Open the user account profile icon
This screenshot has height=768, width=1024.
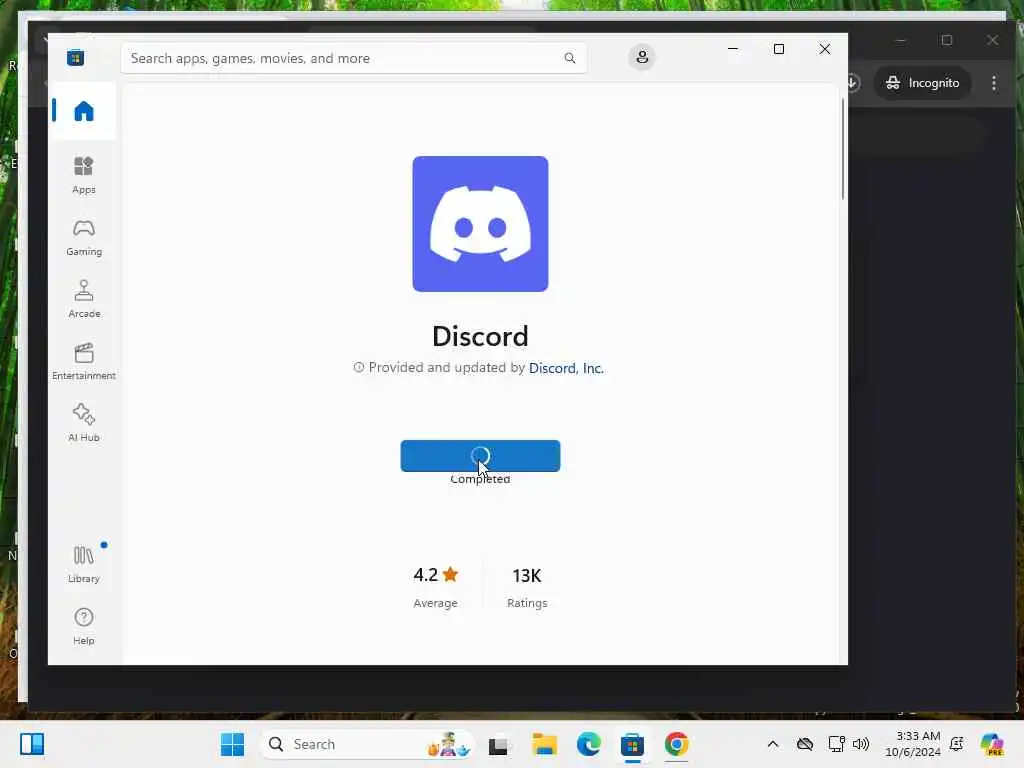point(642,57)
